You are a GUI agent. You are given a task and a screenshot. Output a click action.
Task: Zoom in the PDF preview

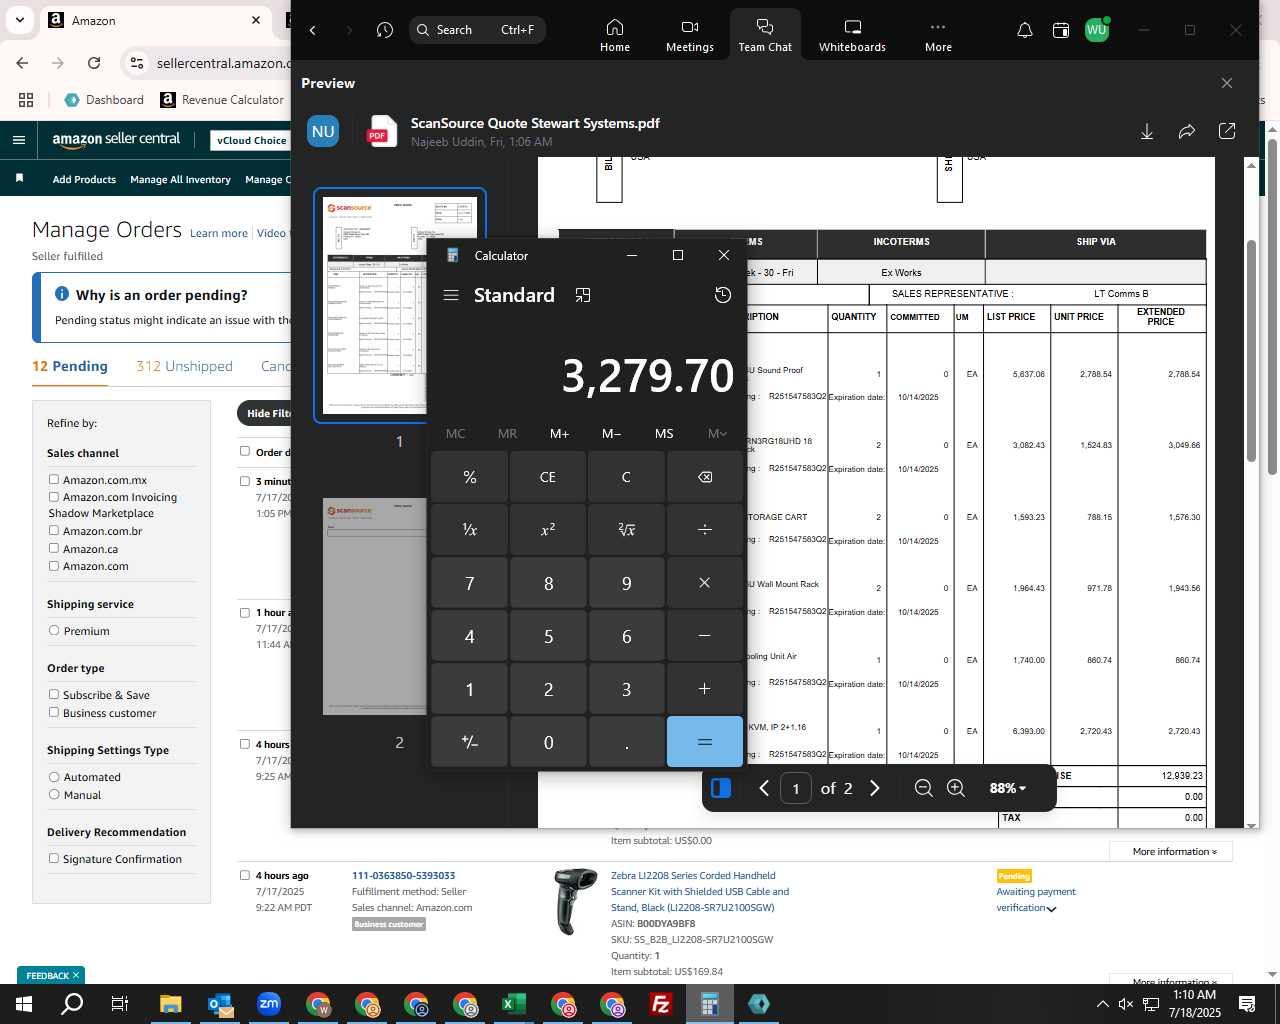coord(956,788)
